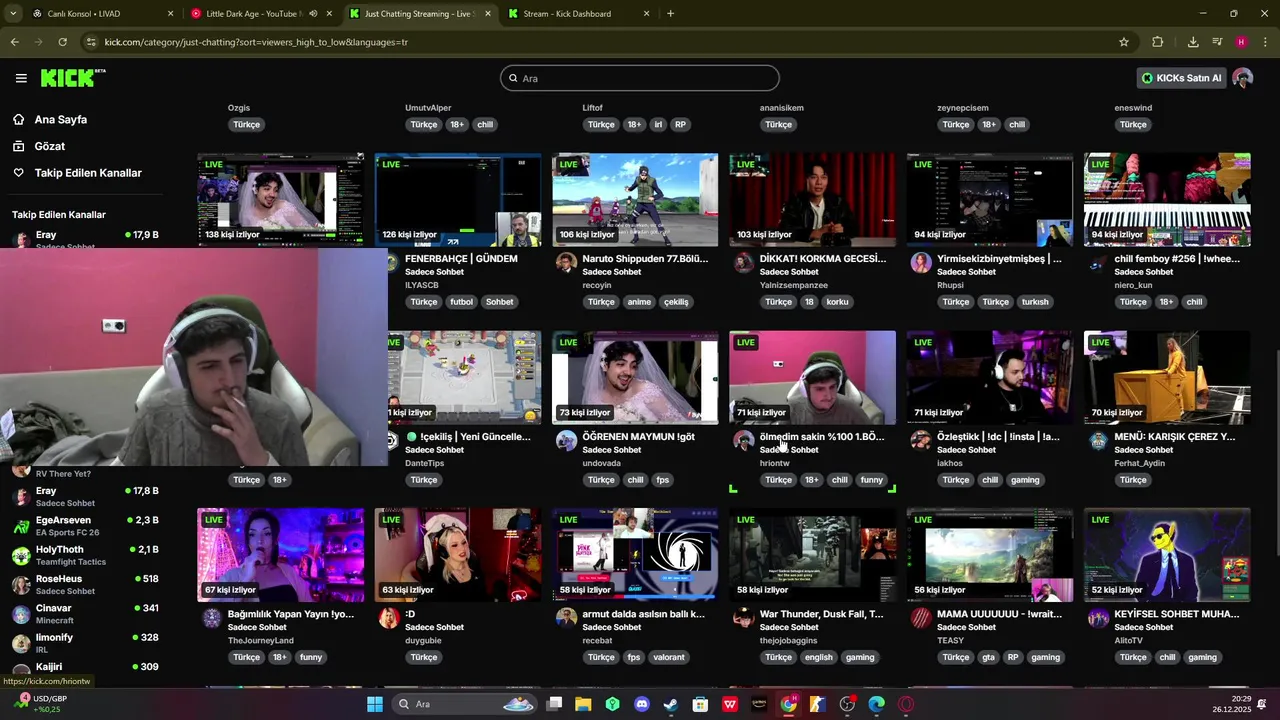Open the Chrome tab search dropdown
Viewport: 1280px width, 720px height.
13,14
